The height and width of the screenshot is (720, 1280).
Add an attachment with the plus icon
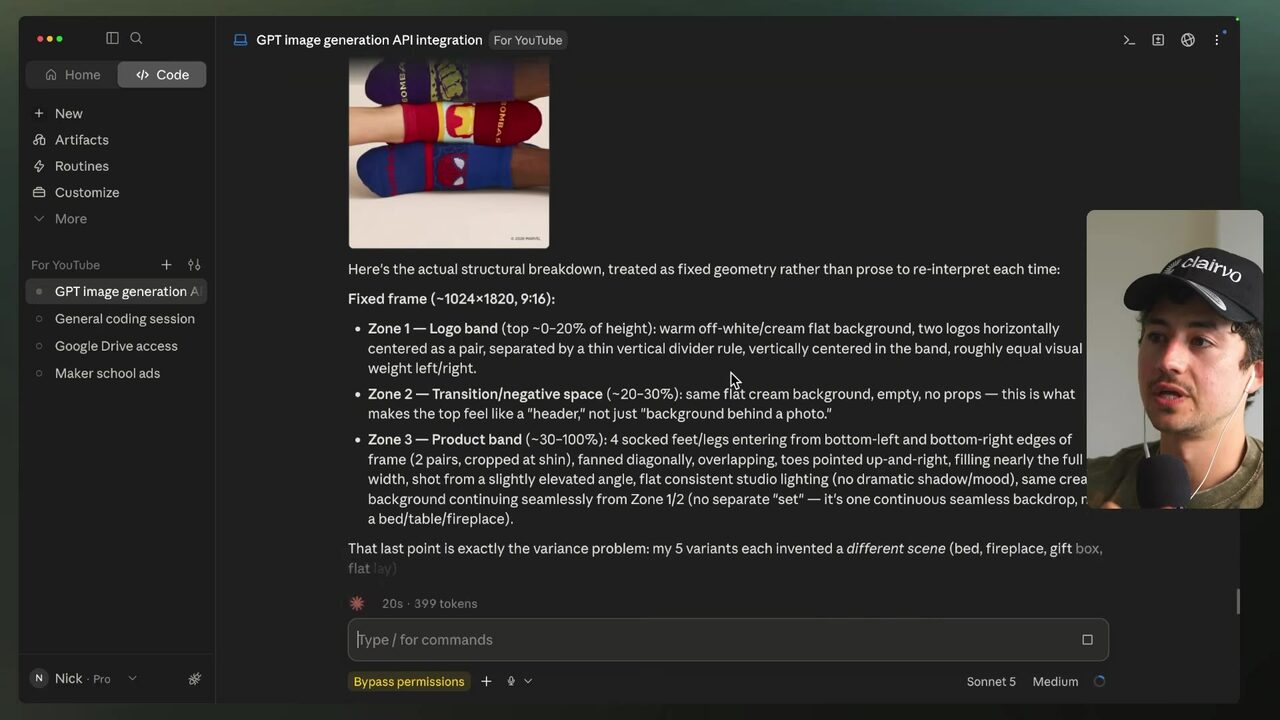486,682
